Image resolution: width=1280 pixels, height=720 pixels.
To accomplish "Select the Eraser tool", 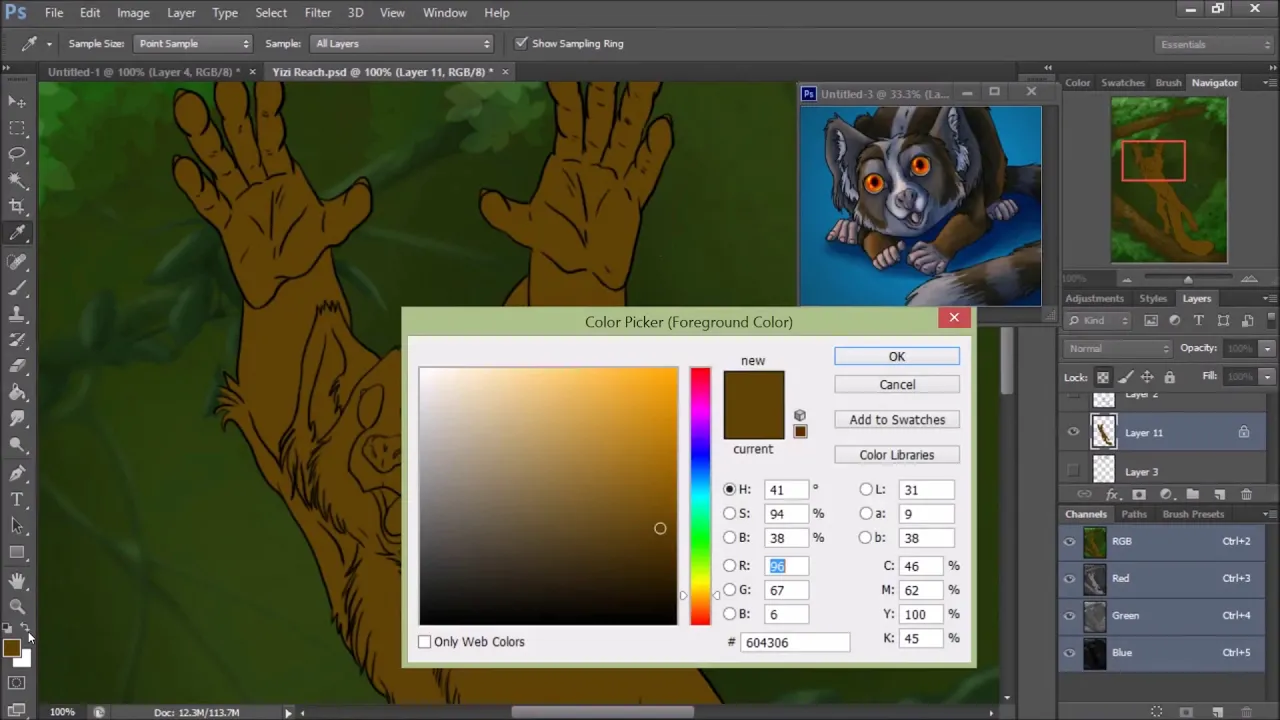I will tap(17, 366).
